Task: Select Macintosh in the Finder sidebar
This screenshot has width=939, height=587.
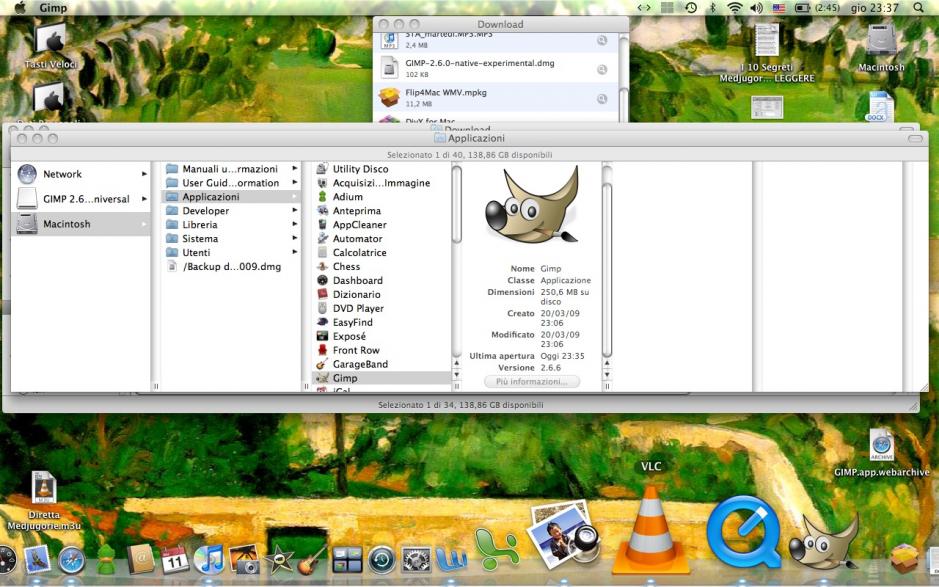Action: [x=81, y=224]
